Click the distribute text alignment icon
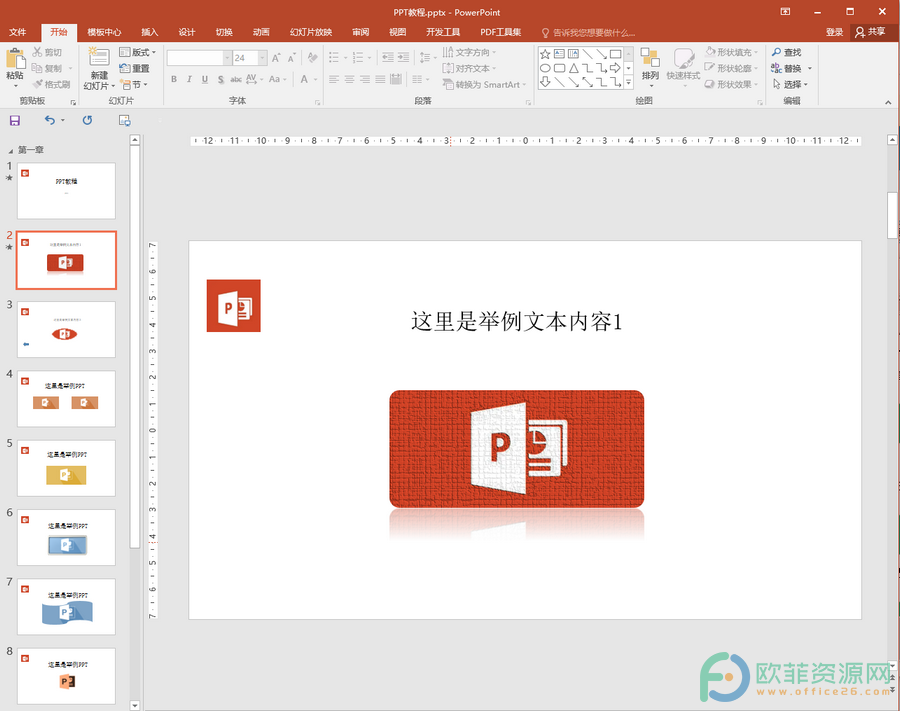This screenshot has width=900, height=711. [396, 79]
